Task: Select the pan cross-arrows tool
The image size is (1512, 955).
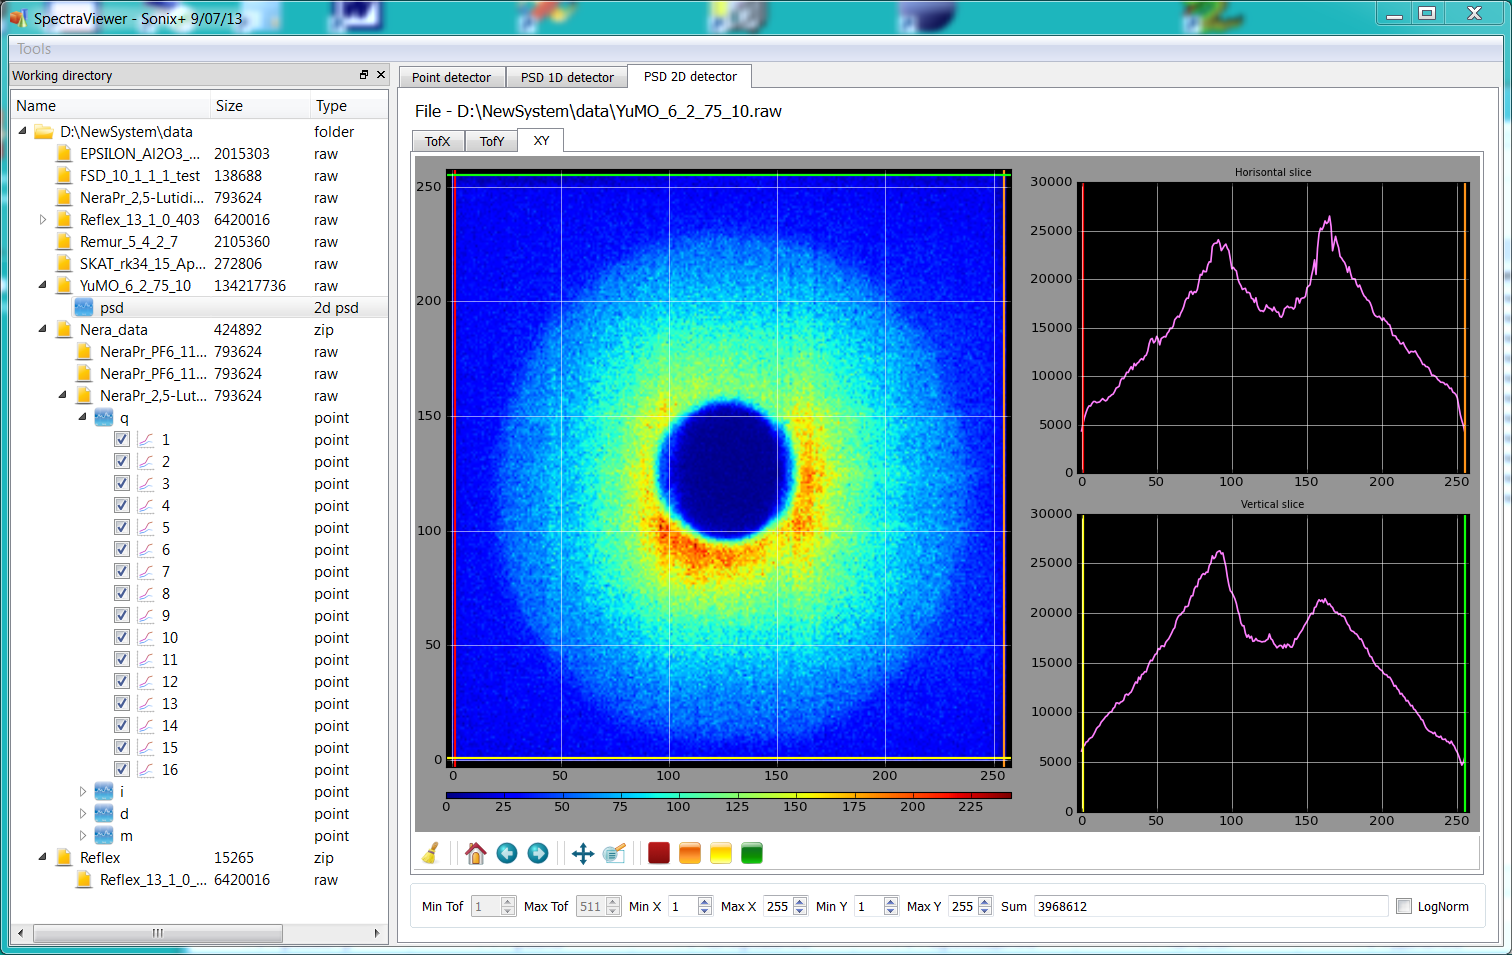Action: (583, 853)
